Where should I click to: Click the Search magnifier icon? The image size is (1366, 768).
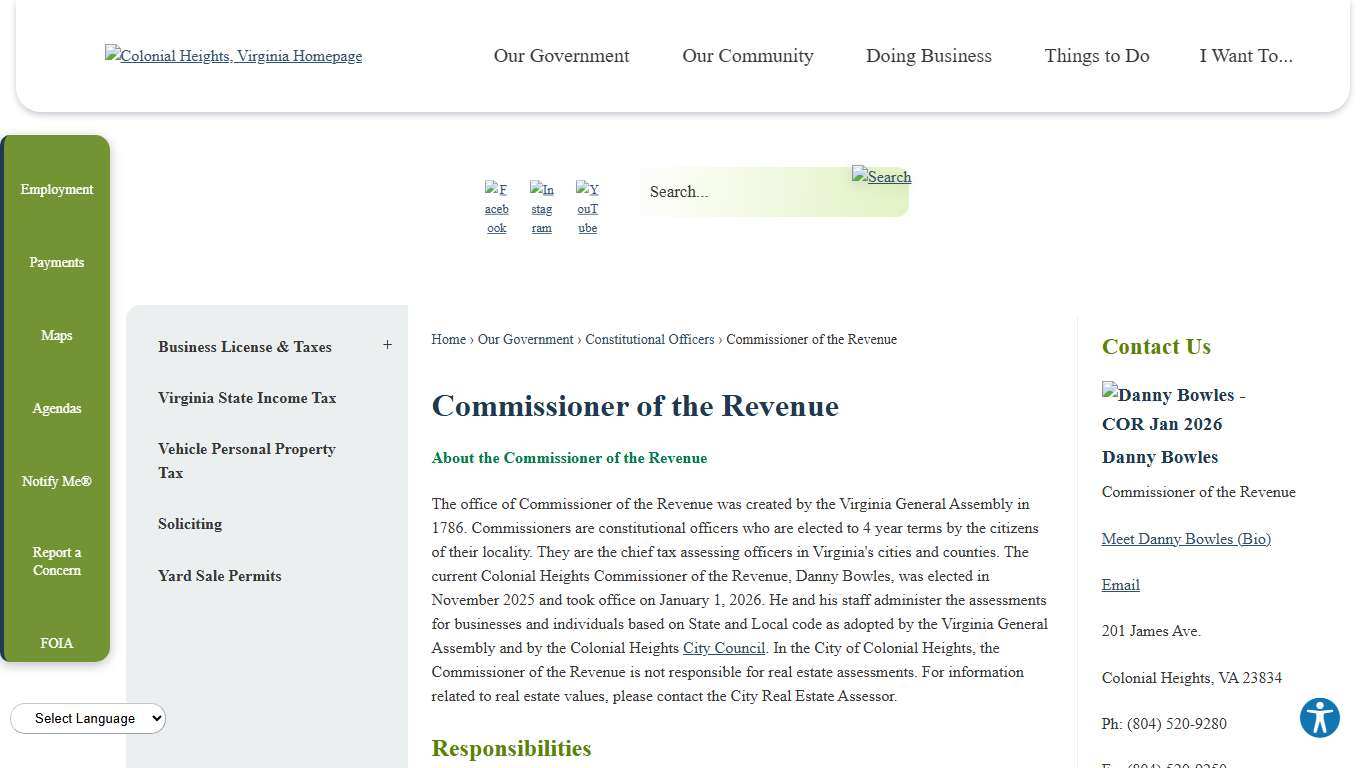pyautogui.click(x=881, y=177)
